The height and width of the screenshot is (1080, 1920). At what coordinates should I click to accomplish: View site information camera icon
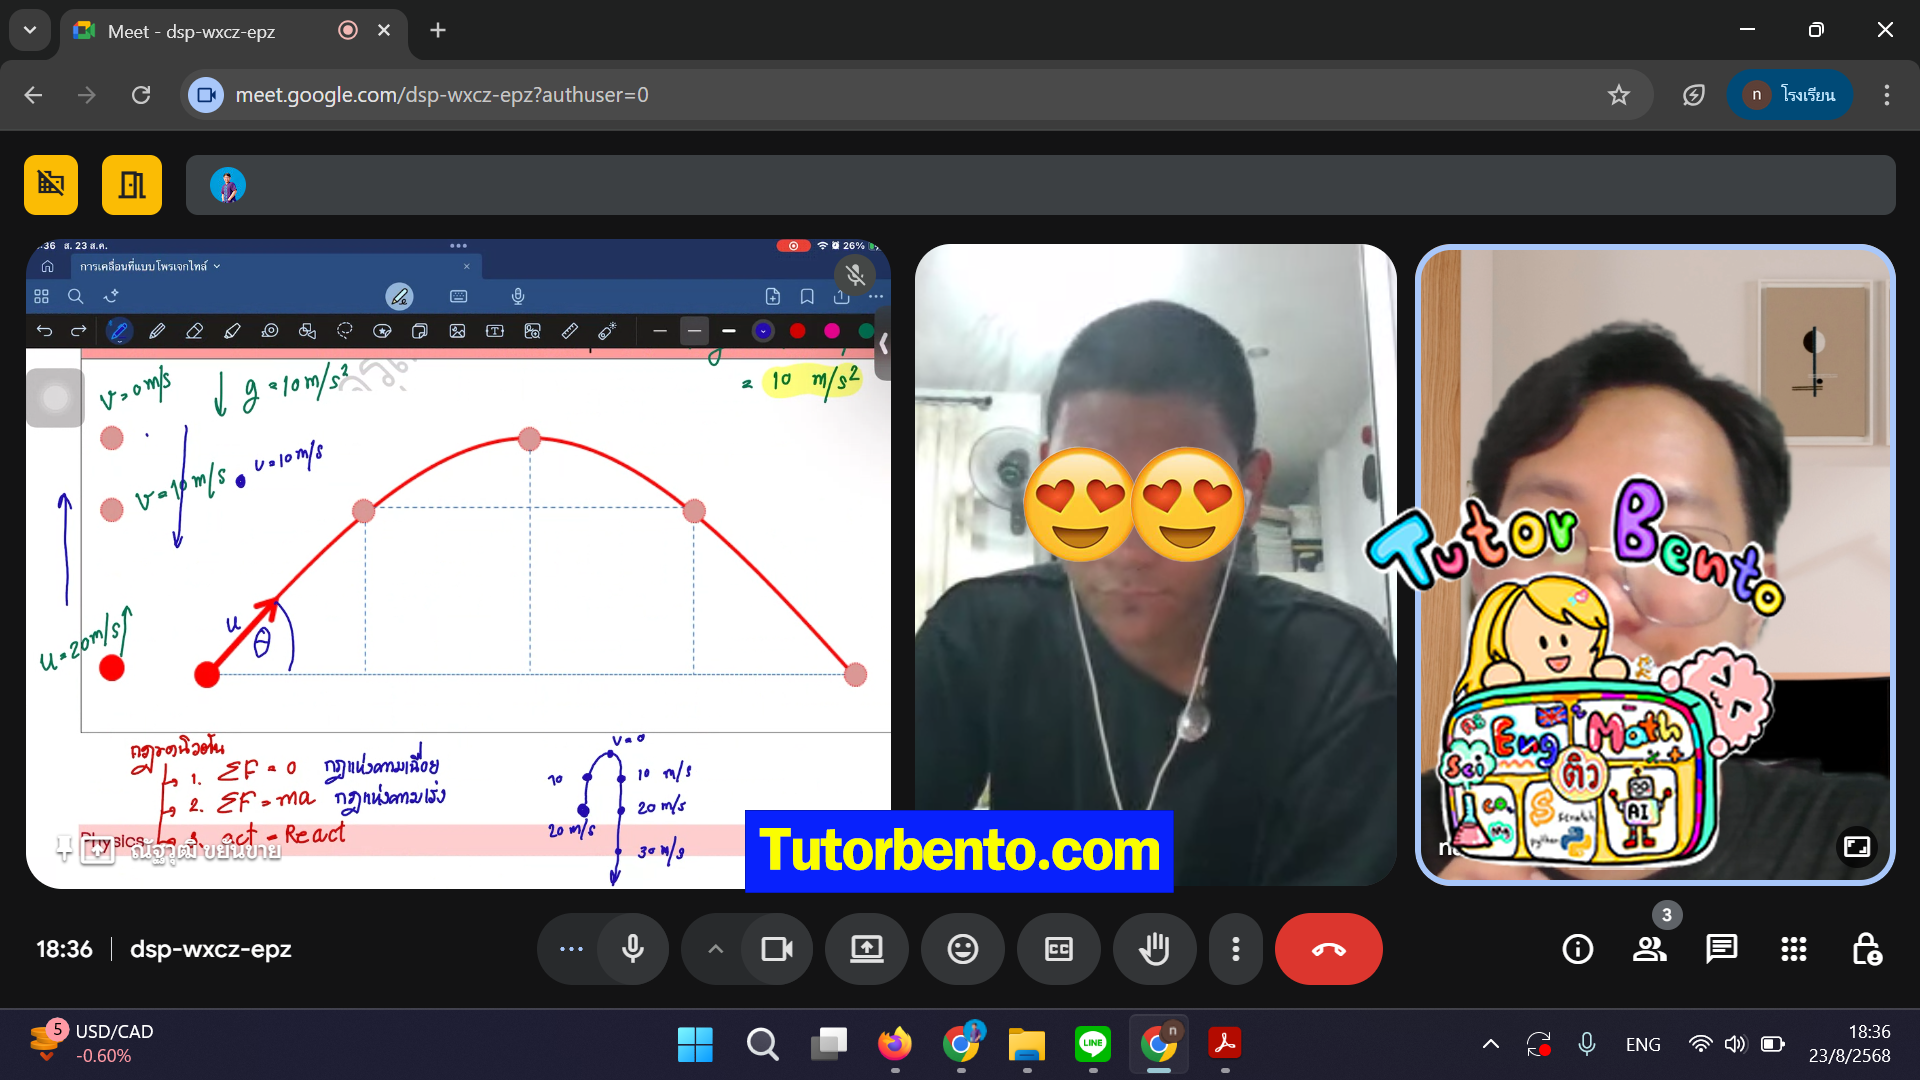(206, 95)
